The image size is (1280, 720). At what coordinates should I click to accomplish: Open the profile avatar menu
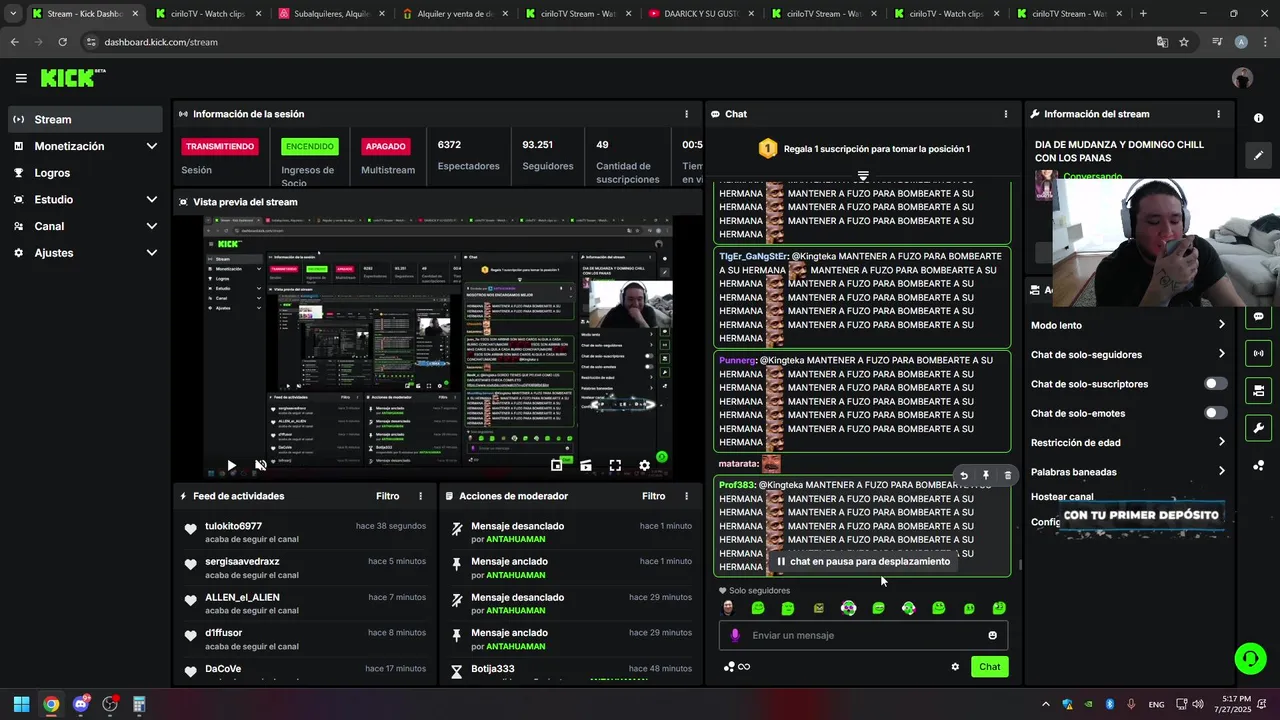[1242, 78]
